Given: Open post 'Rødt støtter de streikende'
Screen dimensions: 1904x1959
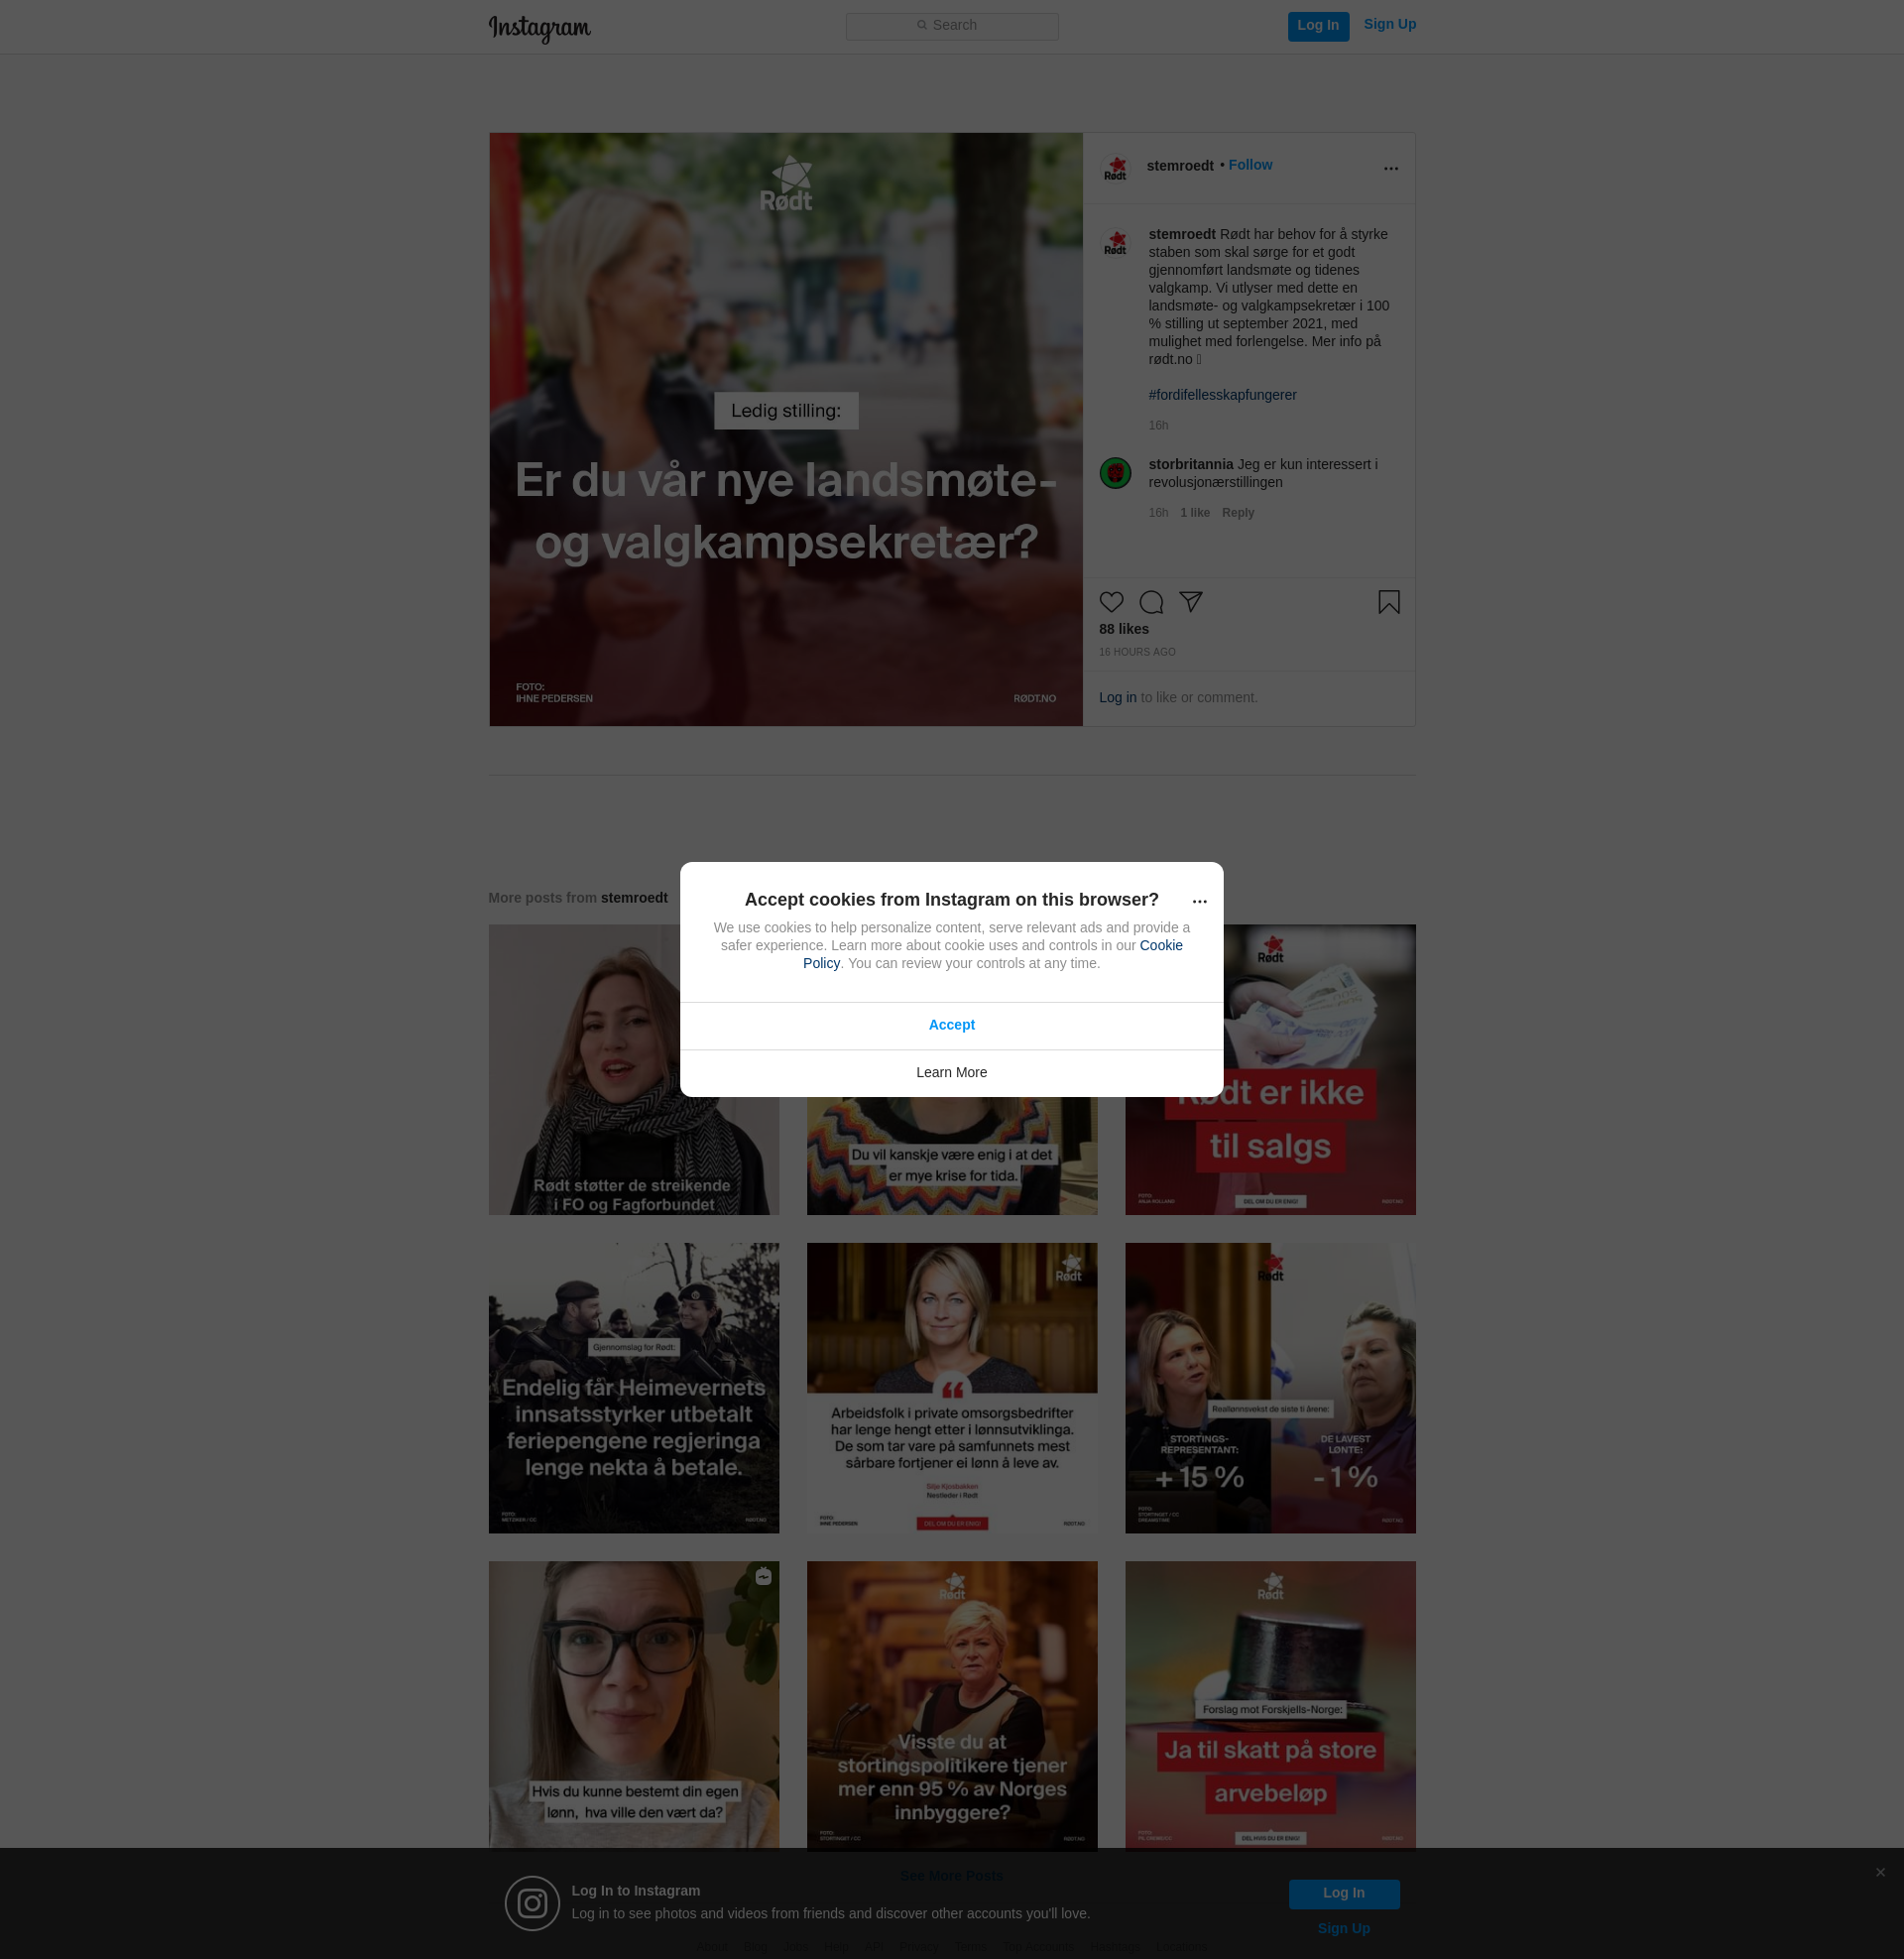Looking at the screenshot, I should (634, 1070).
